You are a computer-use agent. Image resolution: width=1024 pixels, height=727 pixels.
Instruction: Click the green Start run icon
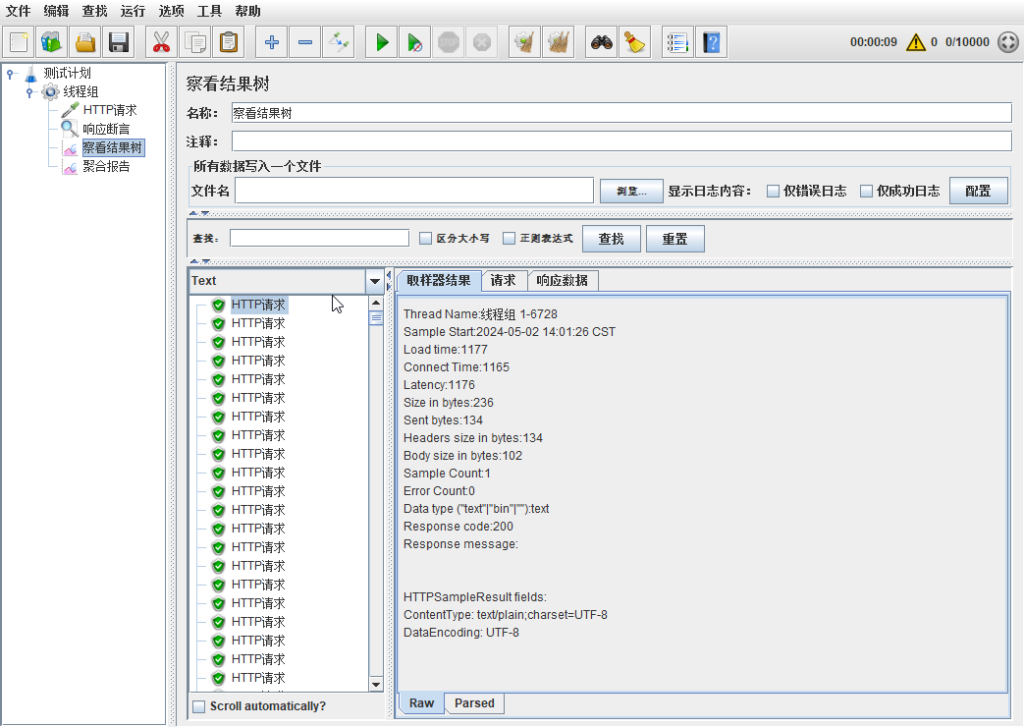pyautogui.click(x=382, y=42)
